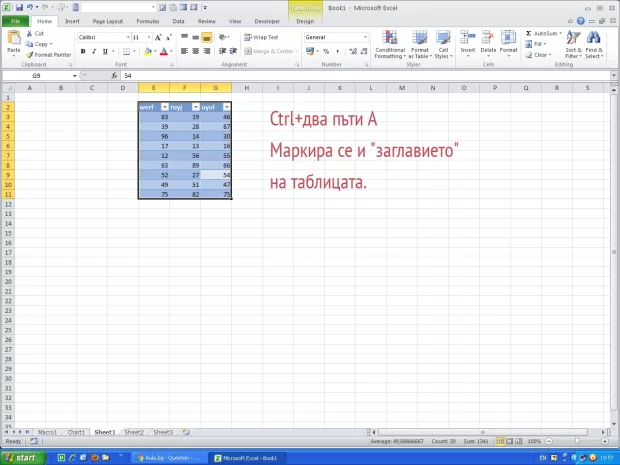Screen dimensions: 620x465
Task: Switch to the Page Layout tab
Action: pyautogui.click(x=108, y=21)
